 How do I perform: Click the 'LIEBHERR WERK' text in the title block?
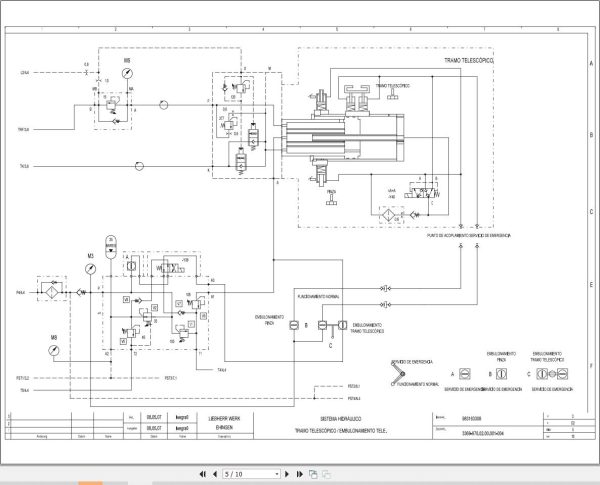(x=225, y=419)
